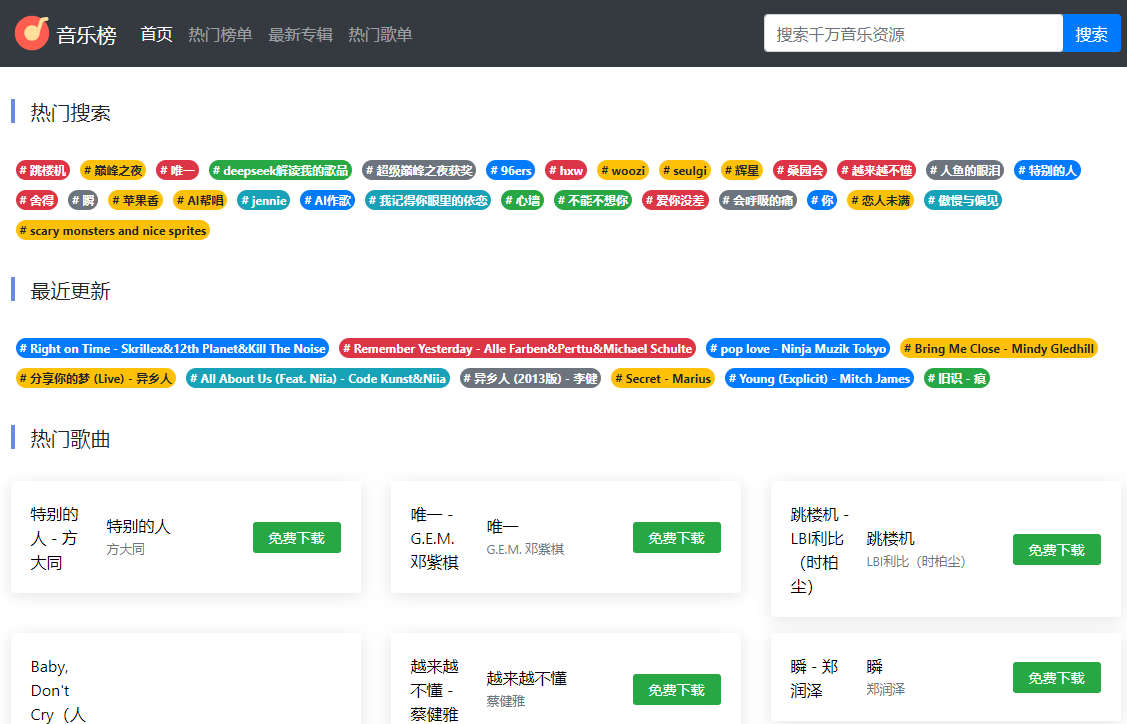
Task: Click 免费下载 for 特别的人 song
Action: (x=297, y=538)
